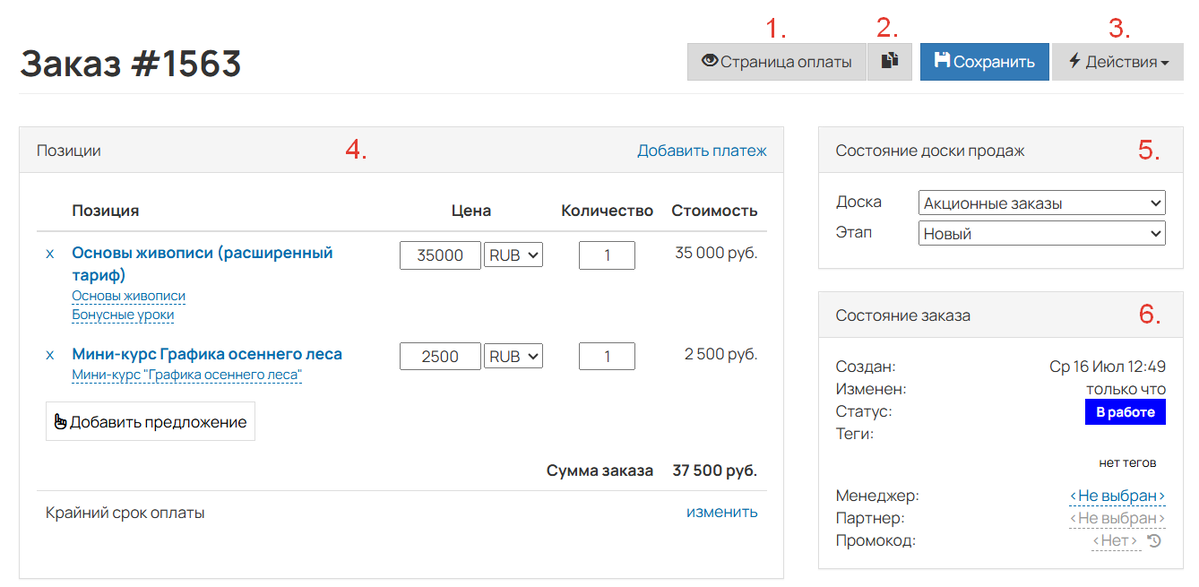
Task: Click the copy order icon button
Action: click(889, 62)
